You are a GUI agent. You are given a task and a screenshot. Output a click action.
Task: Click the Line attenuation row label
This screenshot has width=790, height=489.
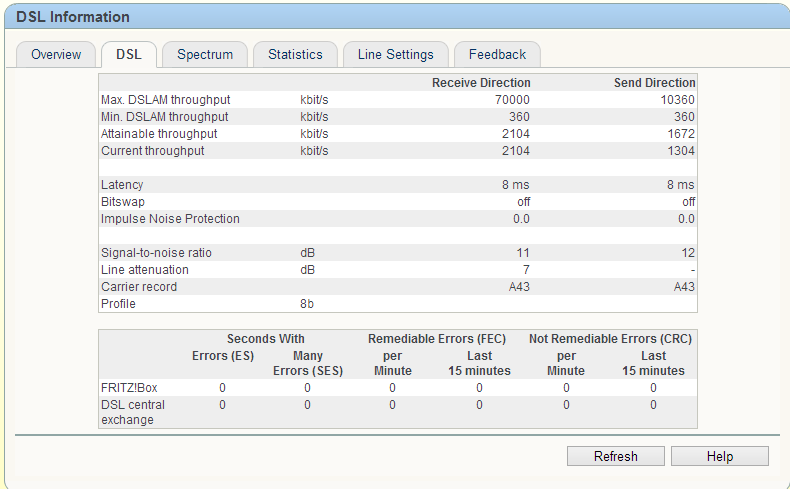coord(145,270)
